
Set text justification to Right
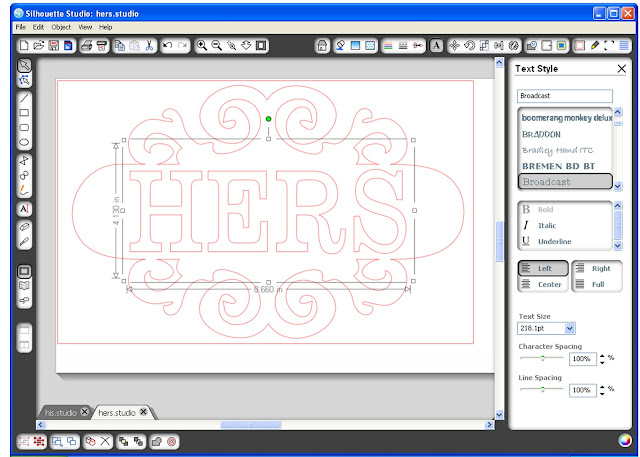click(597, 268)
